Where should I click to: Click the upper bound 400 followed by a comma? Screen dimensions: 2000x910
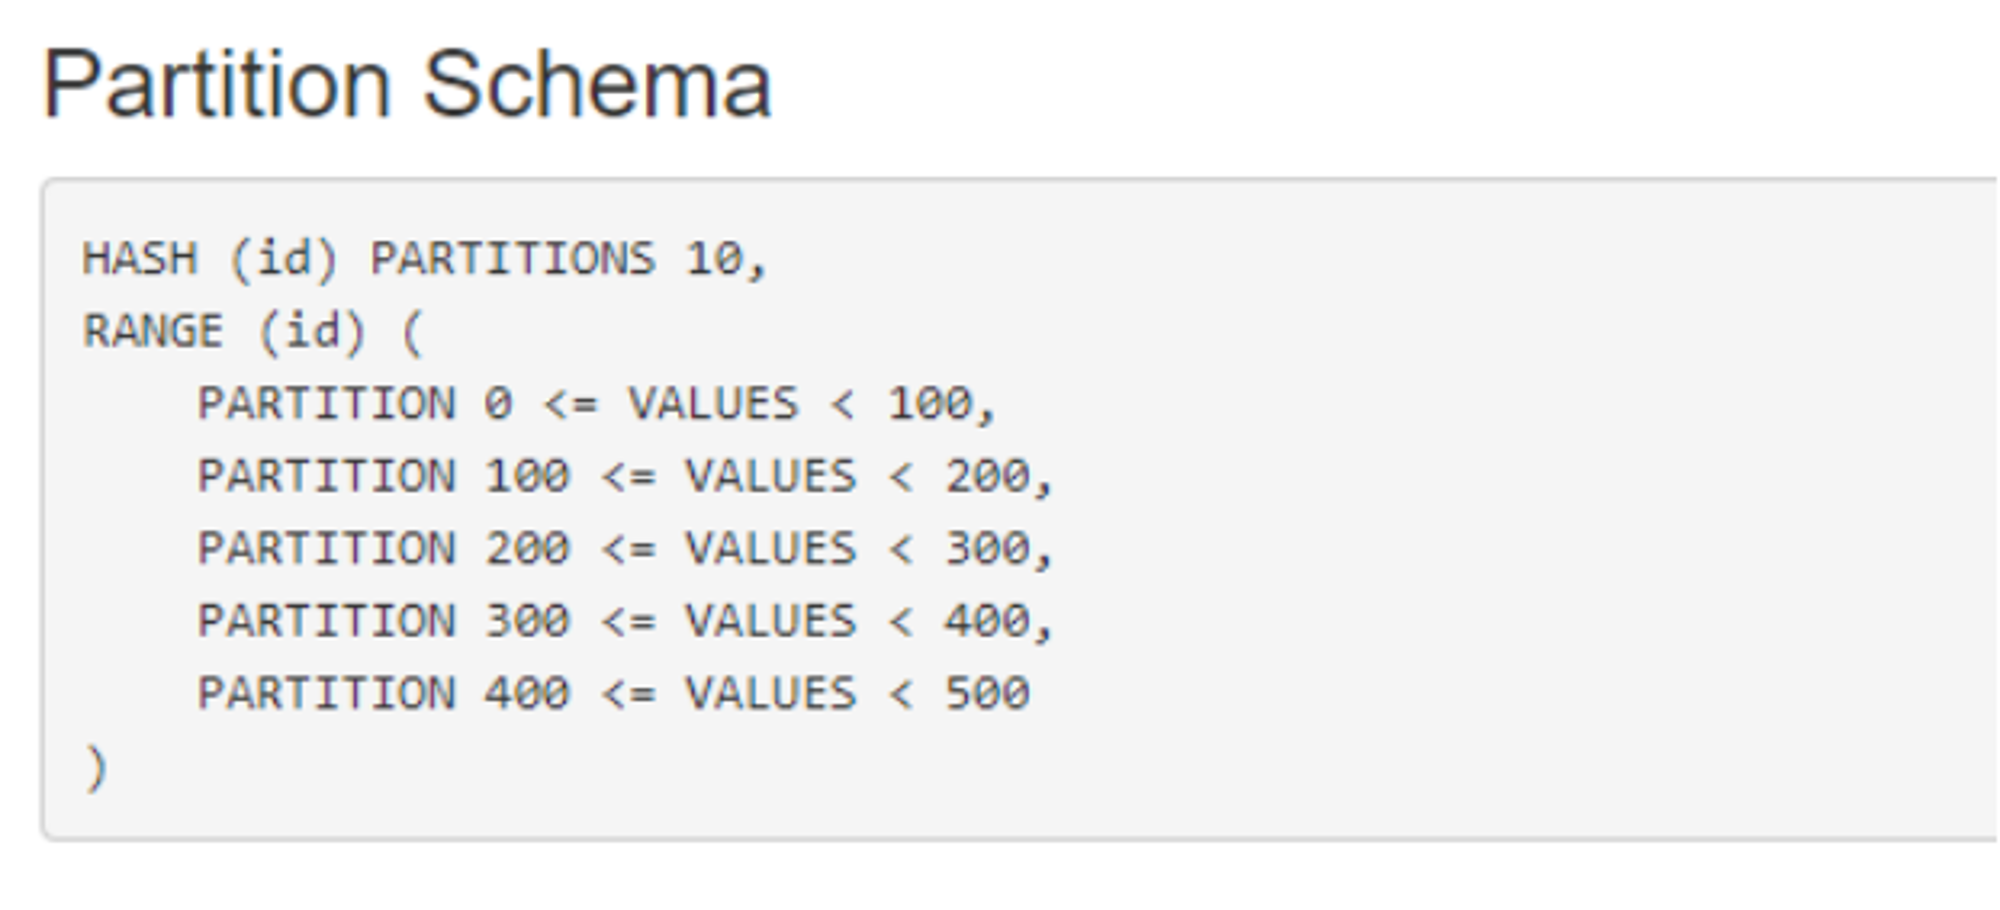click(988, 621)
